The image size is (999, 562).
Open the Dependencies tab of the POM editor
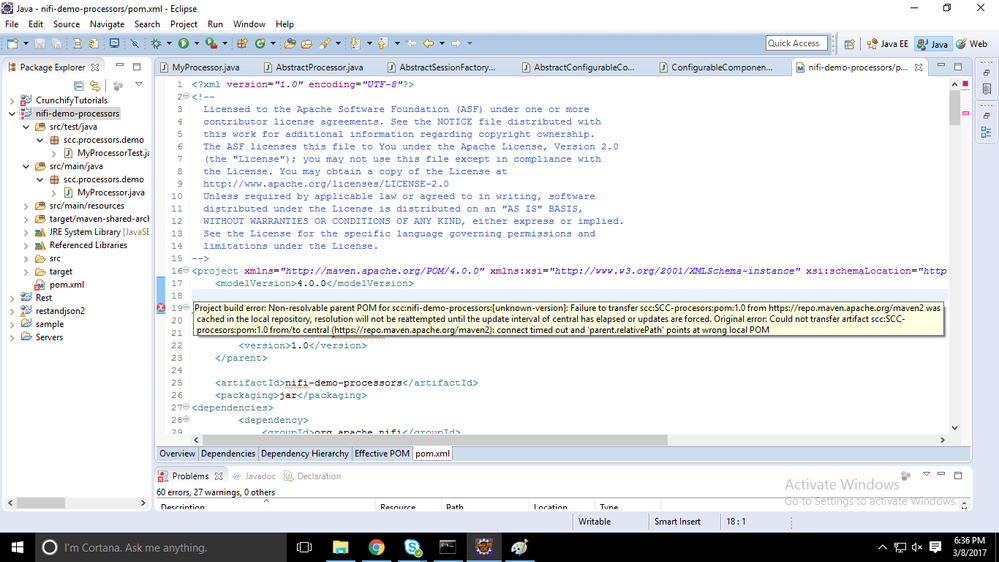(x=227, y=454)
